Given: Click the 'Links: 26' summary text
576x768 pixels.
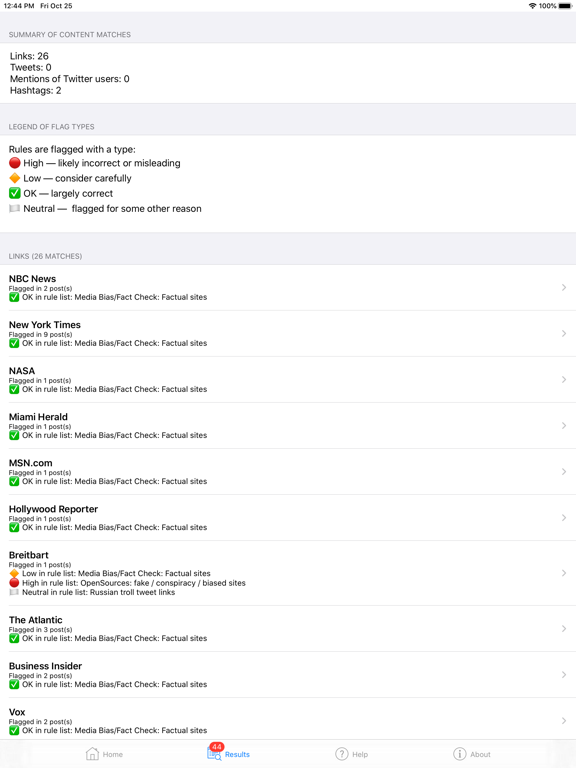Looking at the screenshot, I should click(x=29, y=56).
